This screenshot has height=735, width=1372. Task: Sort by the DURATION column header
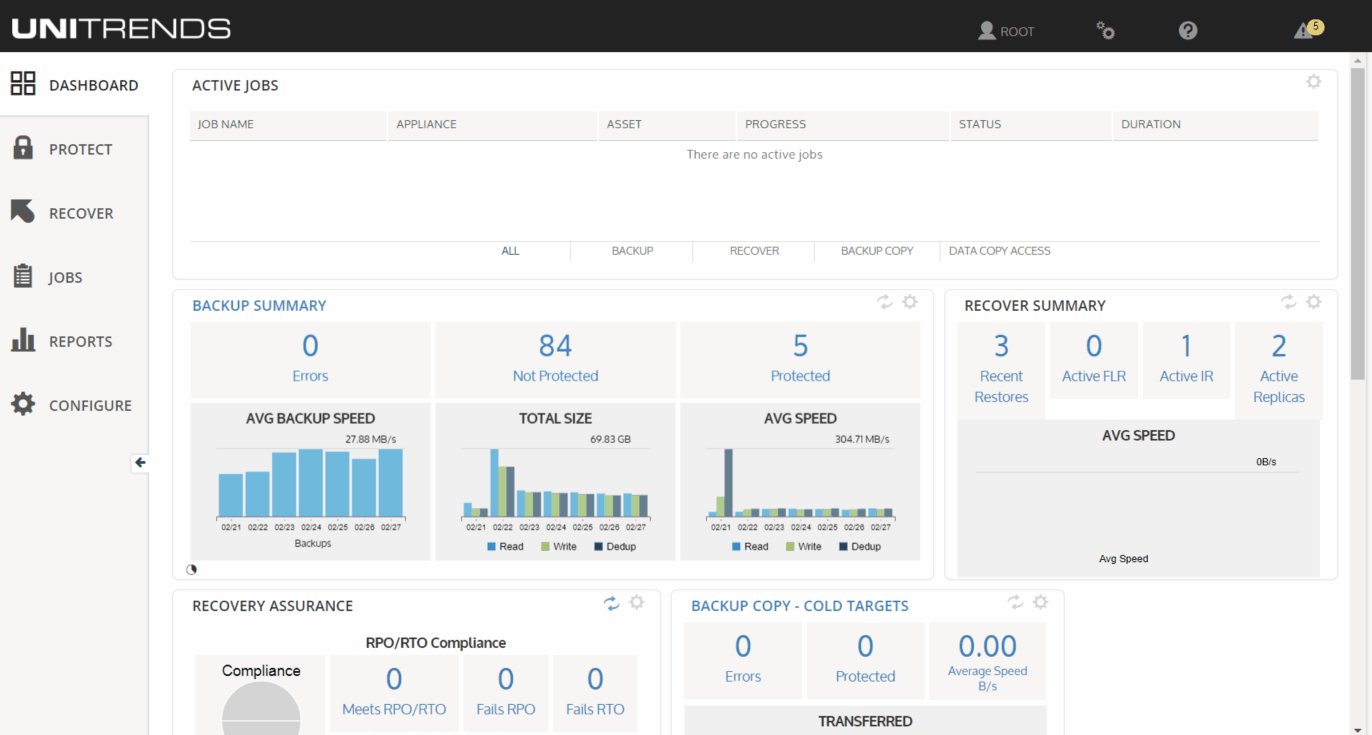pyautogui.click(x=1216, y=125)
